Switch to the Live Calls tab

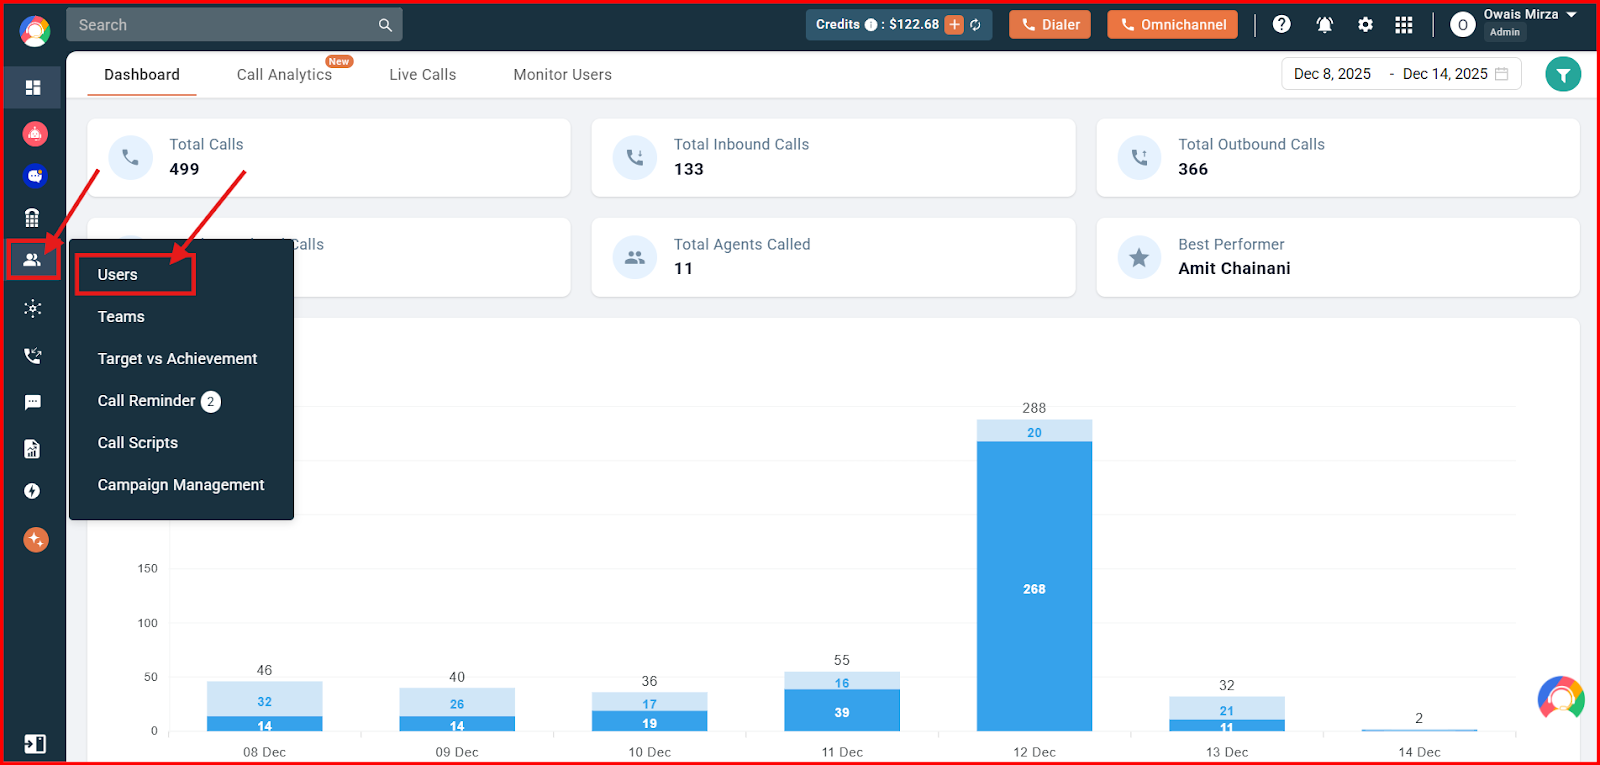(422, 75)
